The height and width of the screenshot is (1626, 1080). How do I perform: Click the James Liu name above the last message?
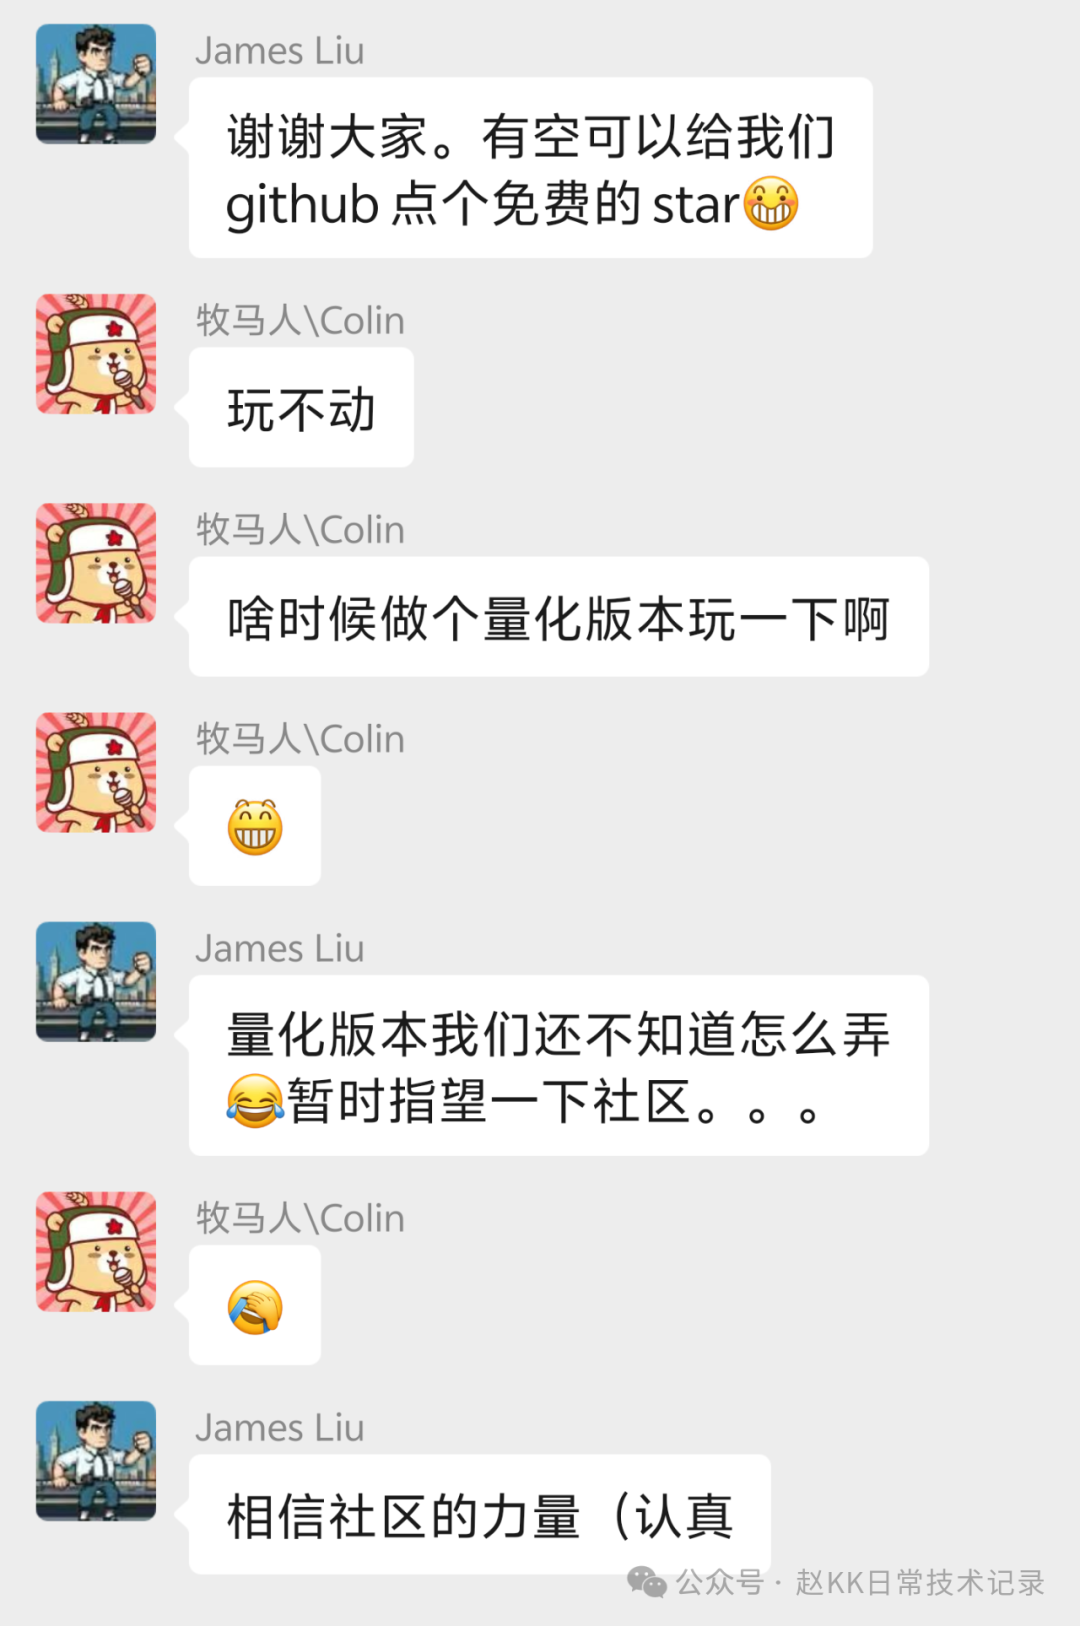tap(280, 1427)
